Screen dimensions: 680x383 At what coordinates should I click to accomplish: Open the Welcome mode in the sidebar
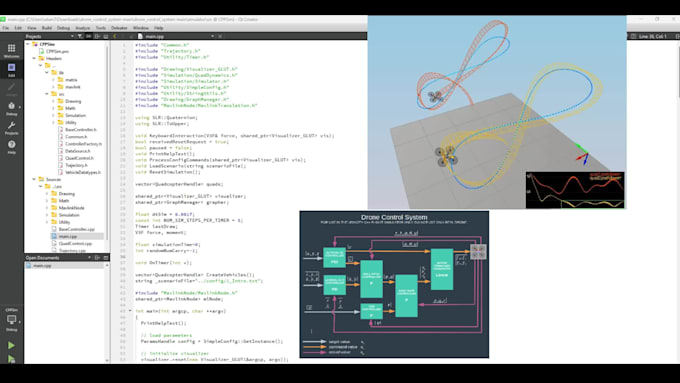(11, 50)
